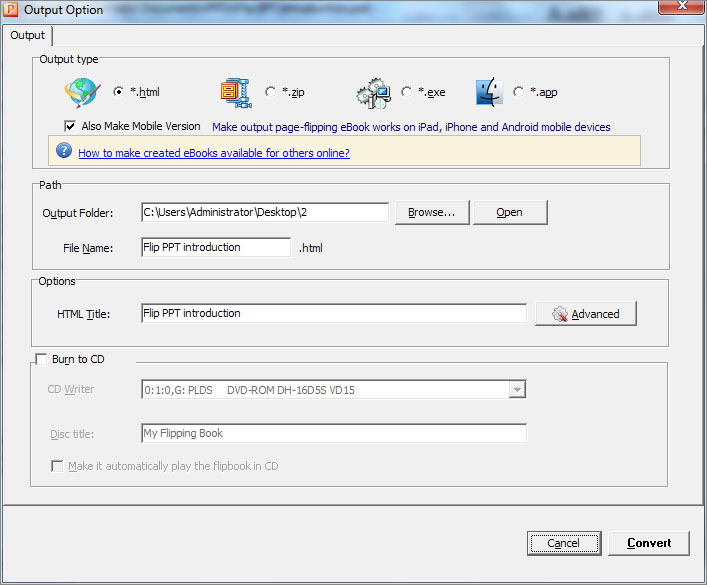Click the mobile devices description text
This screenshot has width=707, height=585.
411,127
